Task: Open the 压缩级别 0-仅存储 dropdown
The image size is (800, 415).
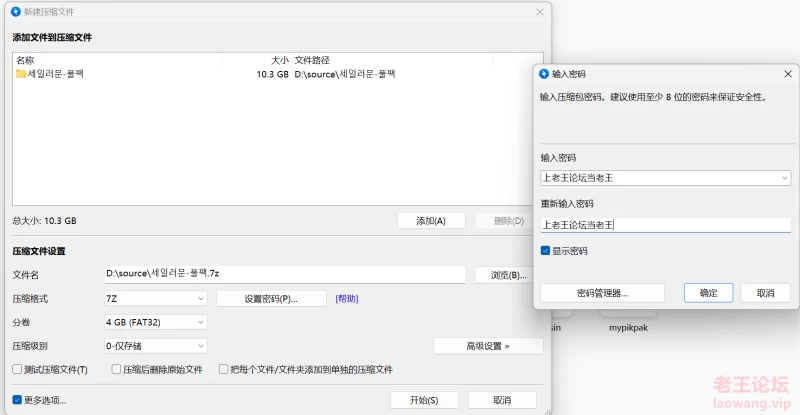Action: tap(156, 346)
